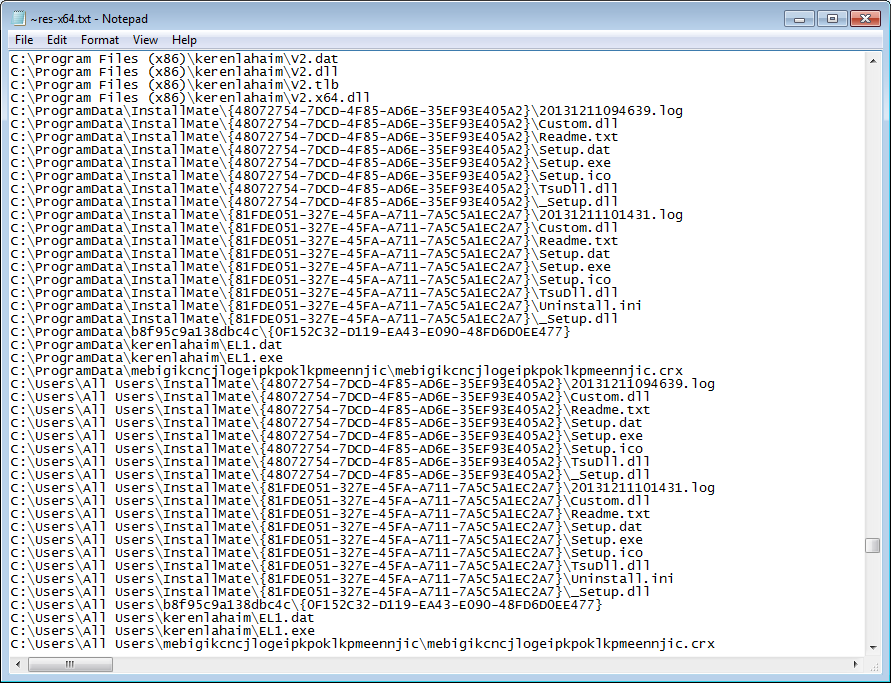Click the All Users 81FDE051 TsuDll.dll line
The width and height of the screenshot is (891, 683).
[330, 566]
